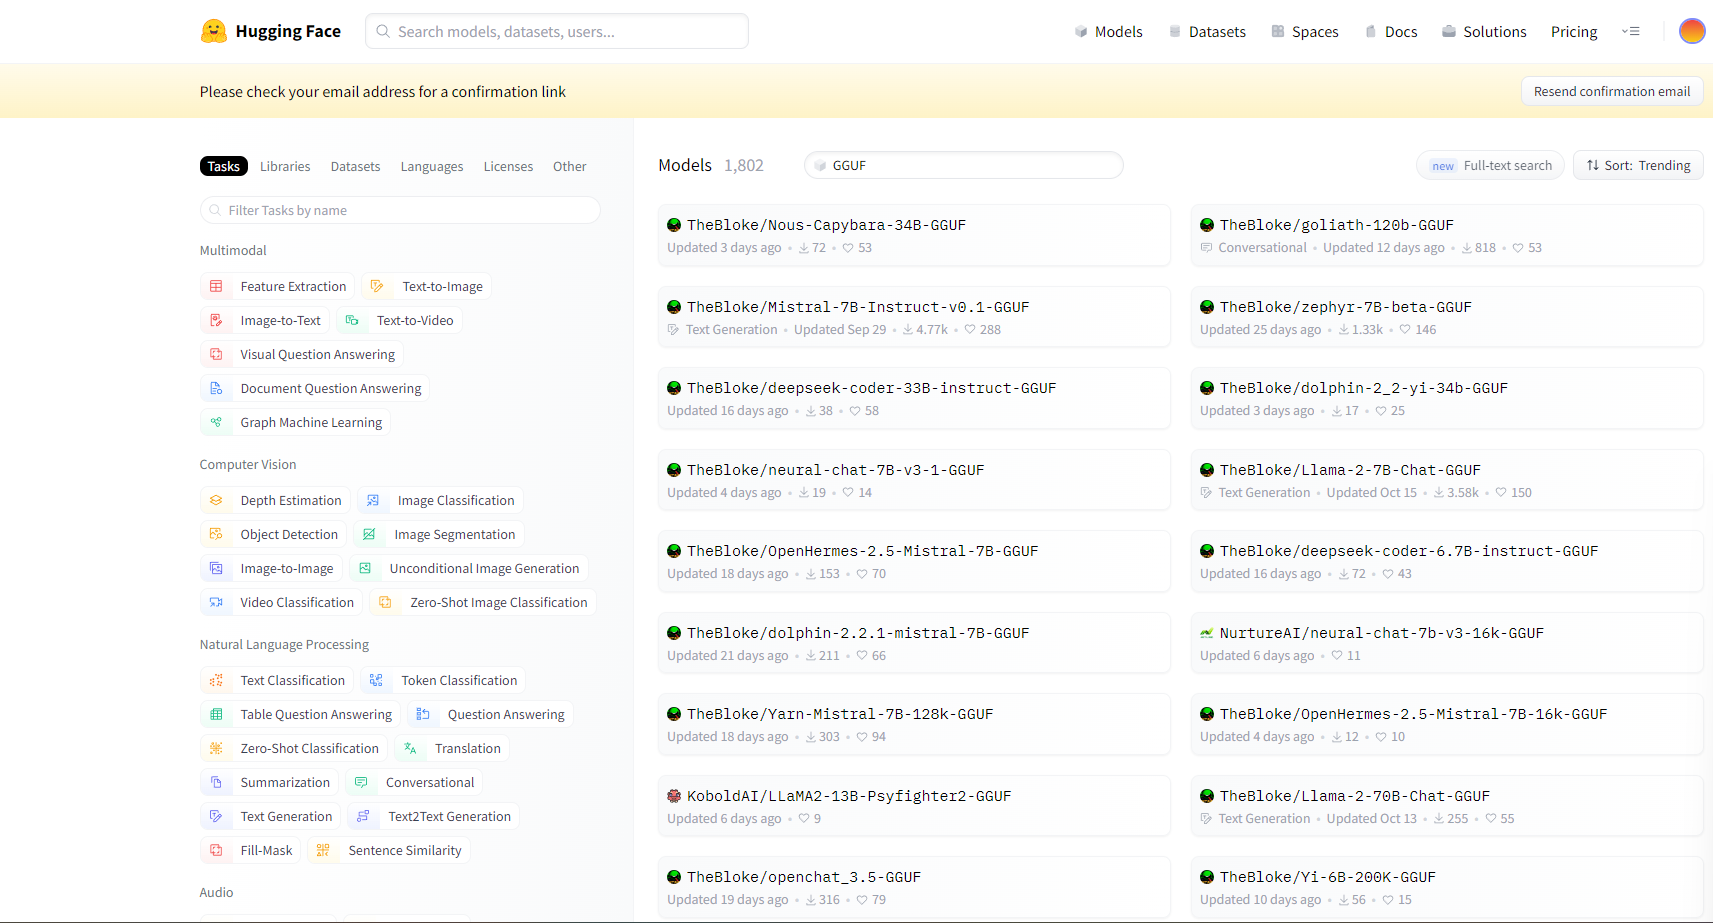Click the Image Classification icon
This screenshot has width=1713, height=923.
[373, 500]
